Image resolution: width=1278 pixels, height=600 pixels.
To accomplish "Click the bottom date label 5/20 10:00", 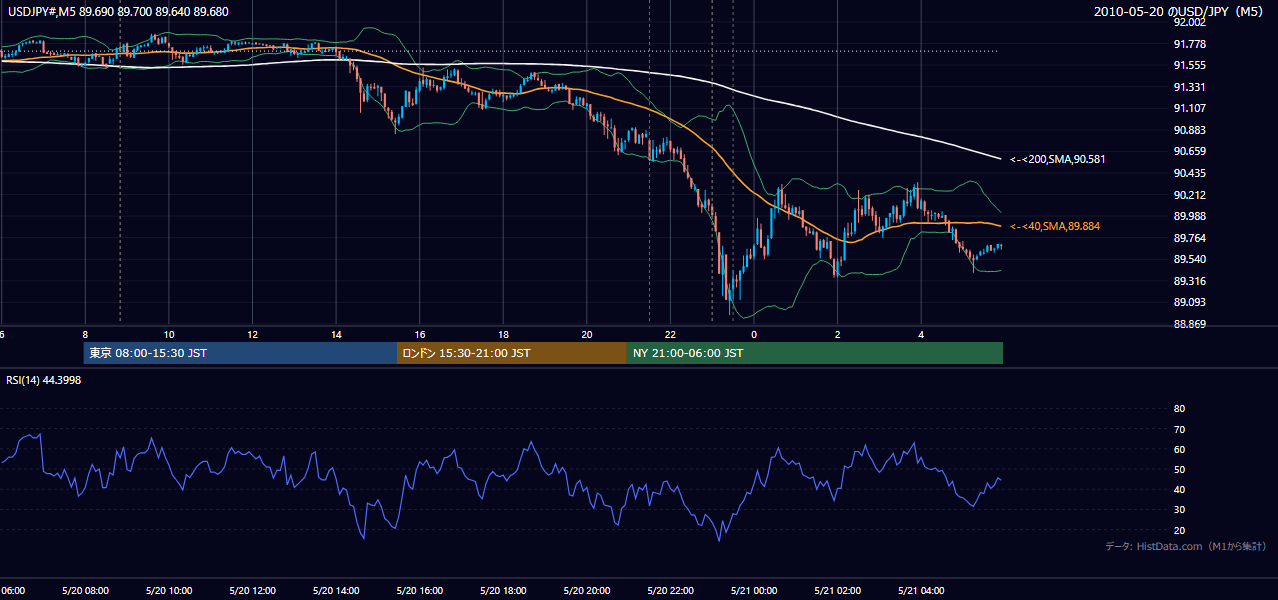I will pos(168,590).
